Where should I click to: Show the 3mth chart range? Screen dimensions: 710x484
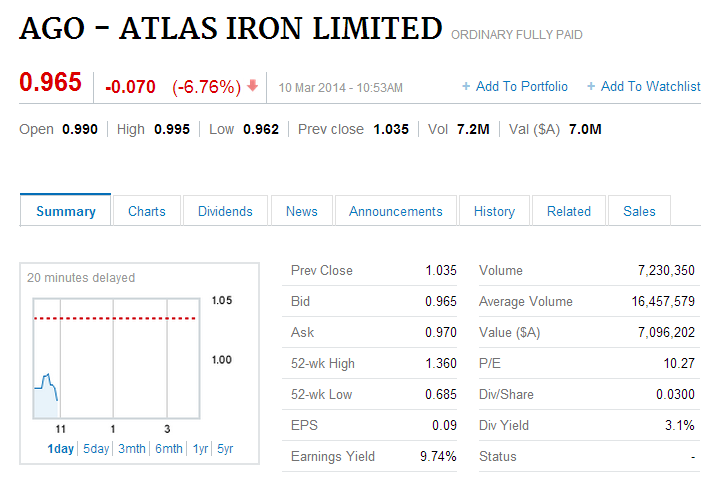pos(132,449)
